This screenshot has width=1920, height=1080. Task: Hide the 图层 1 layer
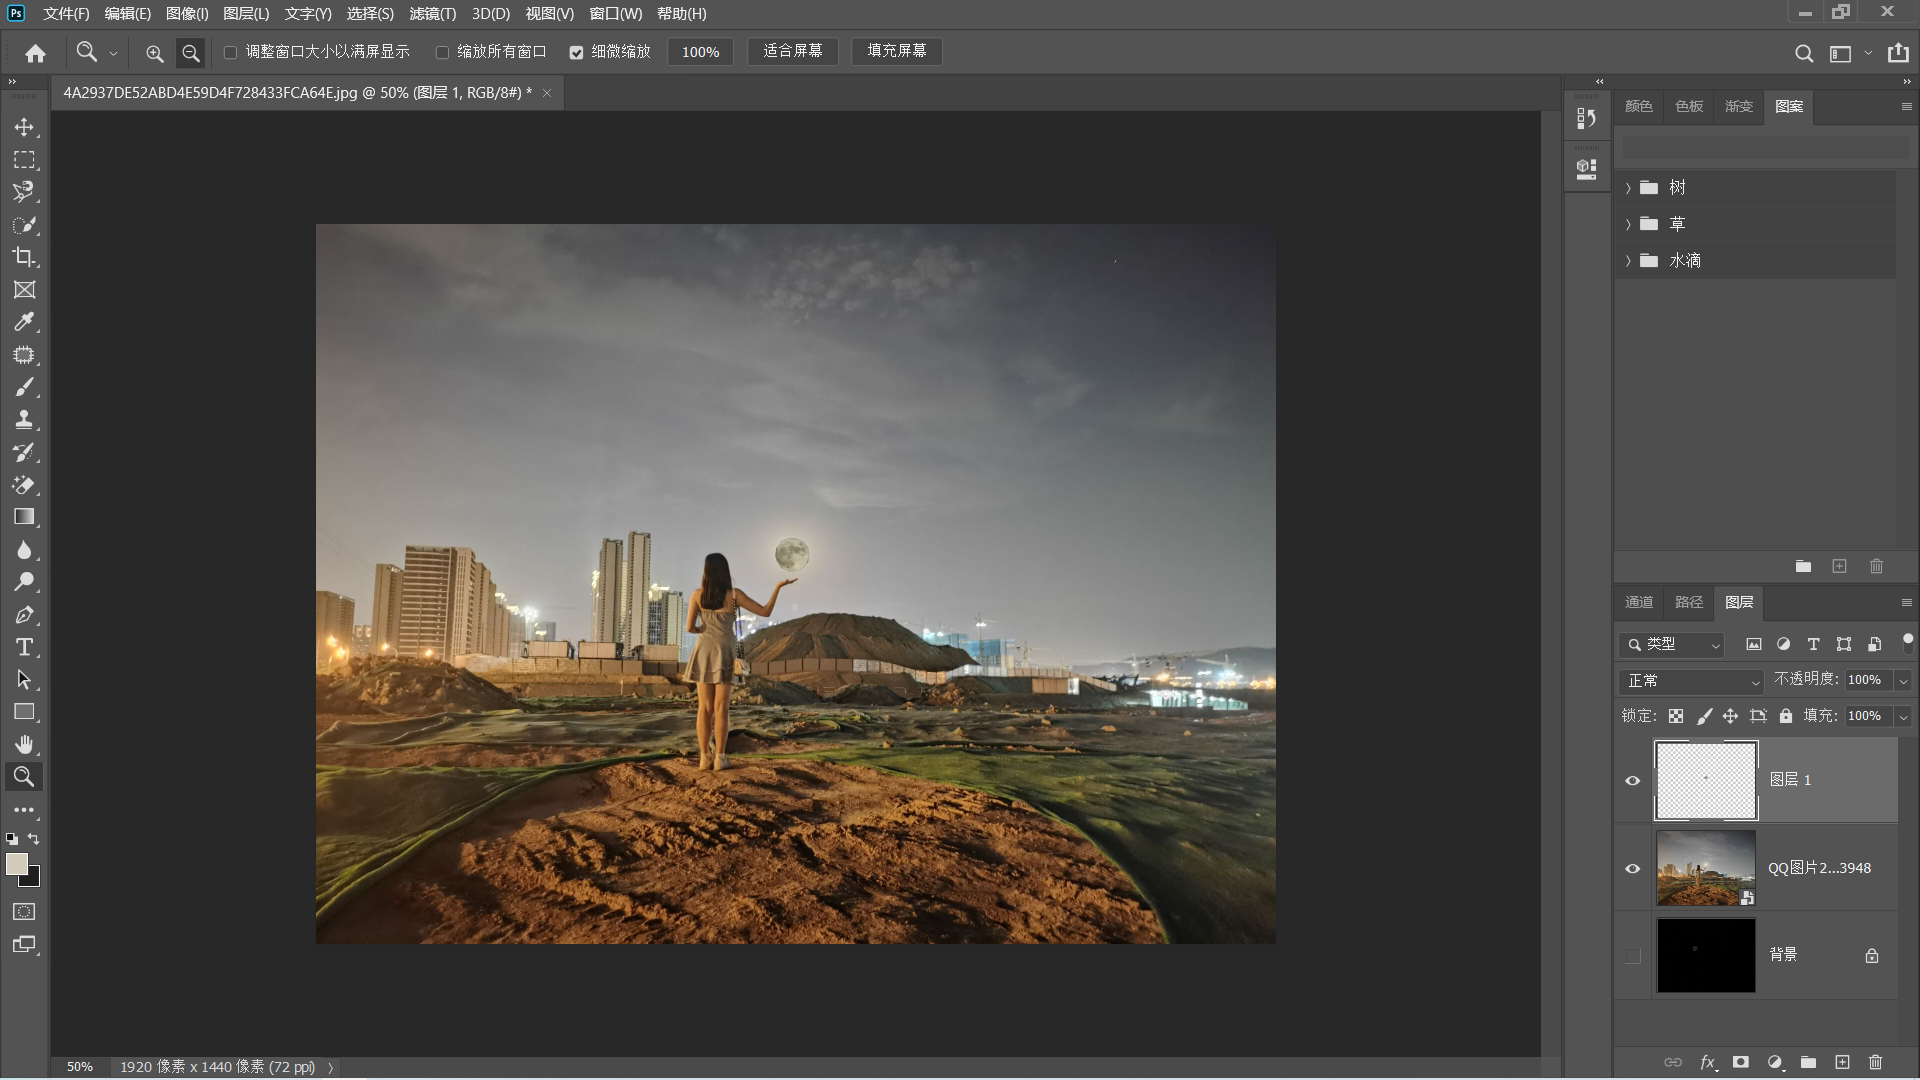click(1633, 781)
